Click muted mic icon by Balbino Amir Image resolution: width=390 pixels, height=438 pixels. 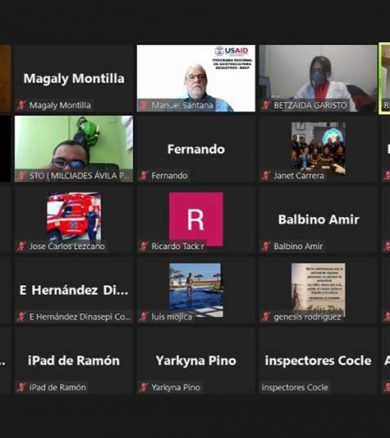[x=266, y=246]
